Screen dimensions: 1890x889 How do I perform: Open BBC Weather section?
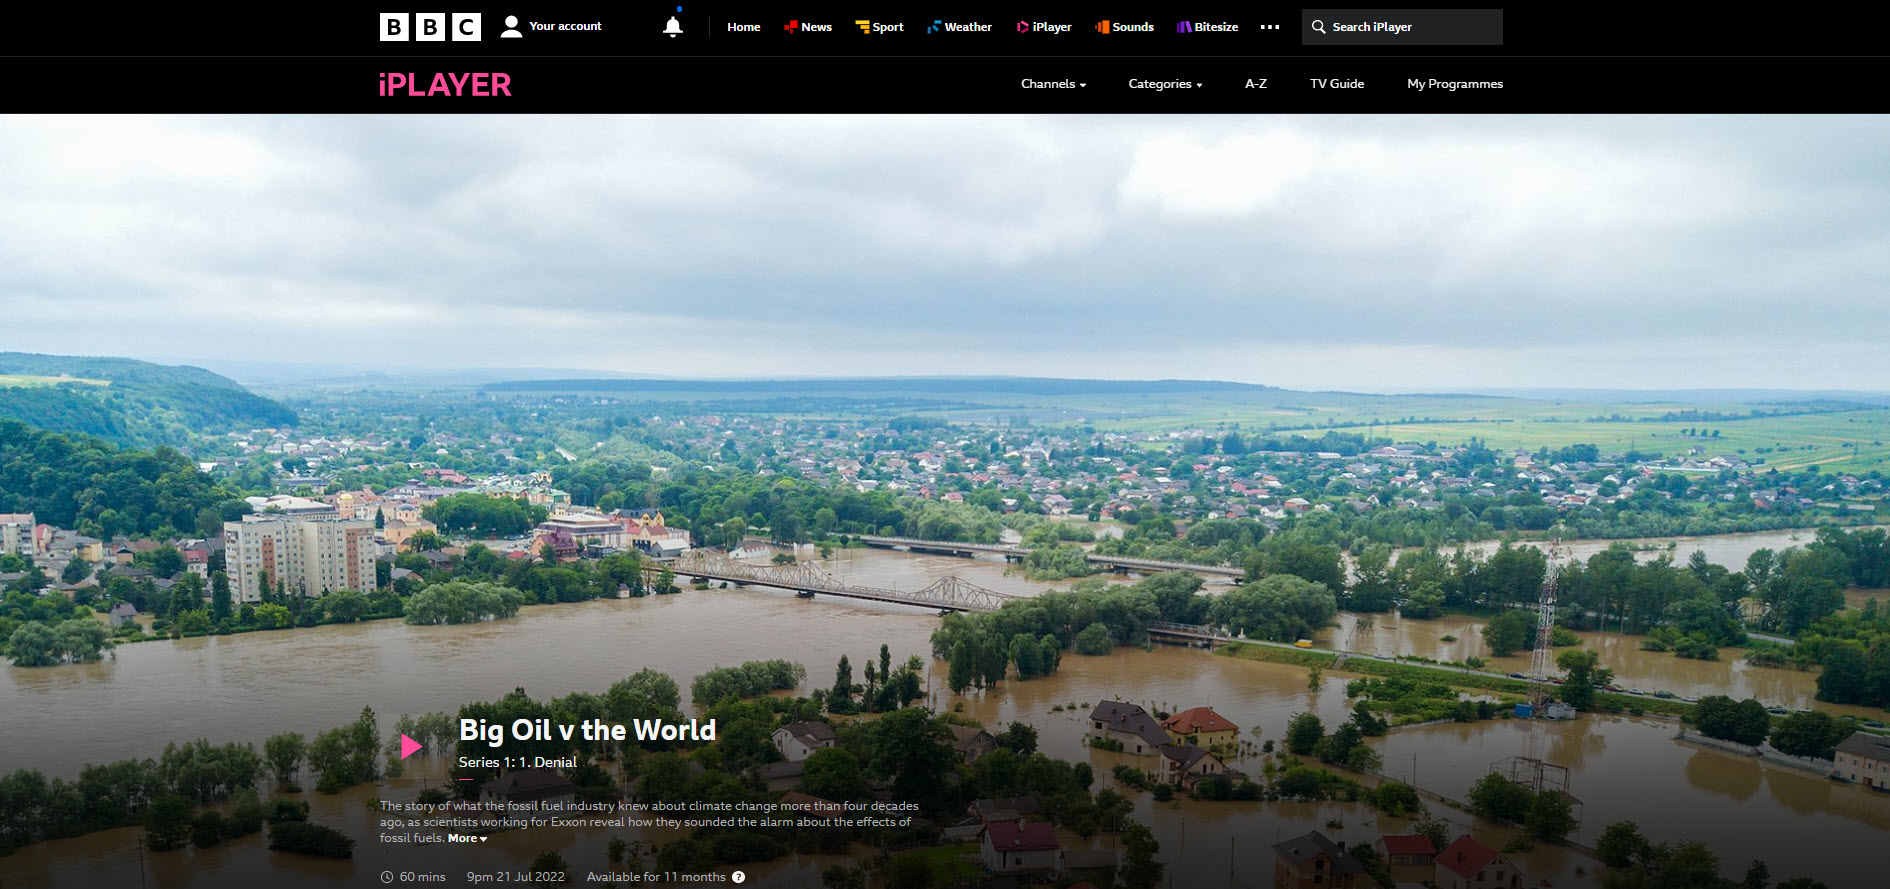[x=960, y=27]
